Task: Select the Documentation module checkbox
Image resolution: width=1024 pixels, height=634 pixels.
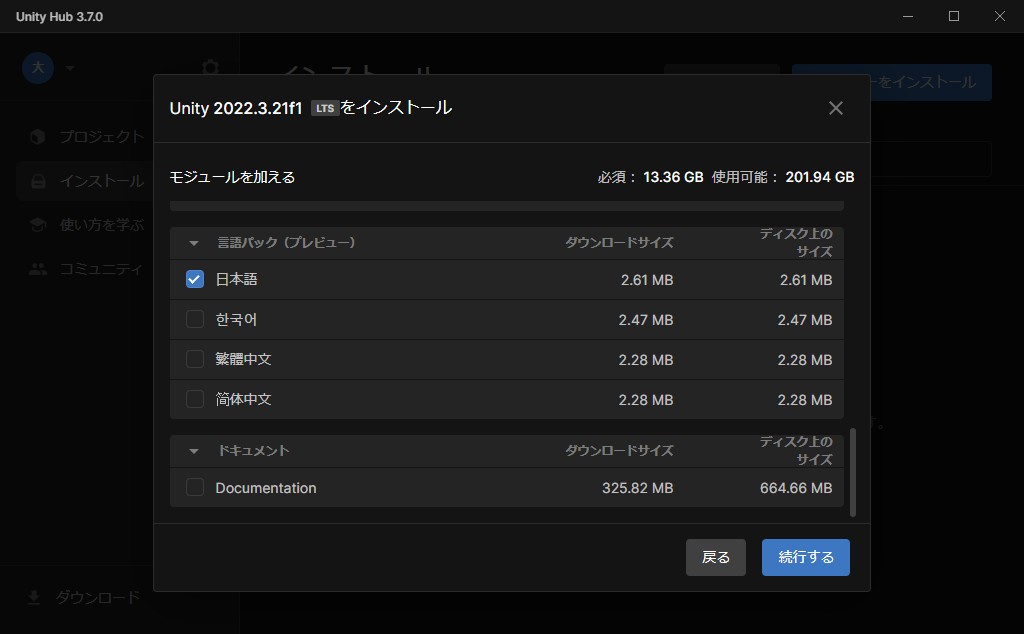Action: click(195, 488)
